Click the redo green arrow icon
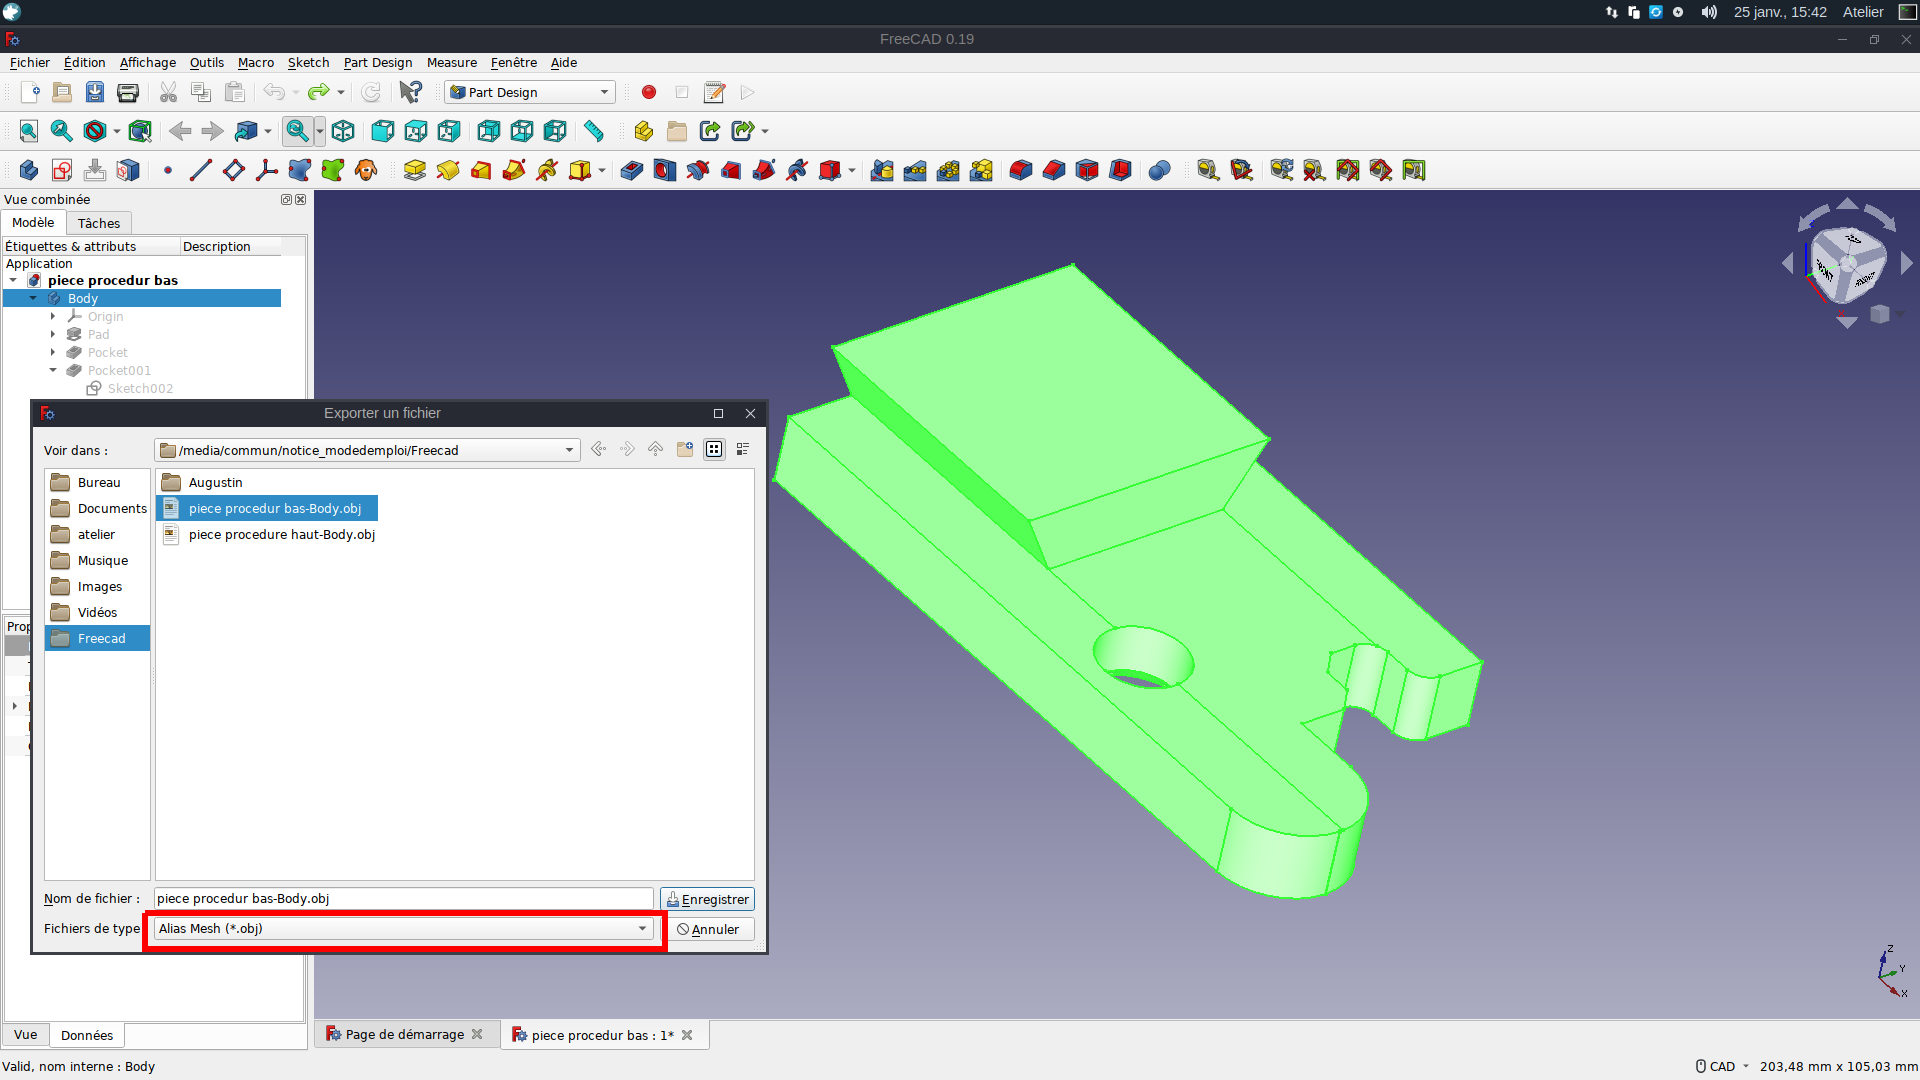 [318, 92]
